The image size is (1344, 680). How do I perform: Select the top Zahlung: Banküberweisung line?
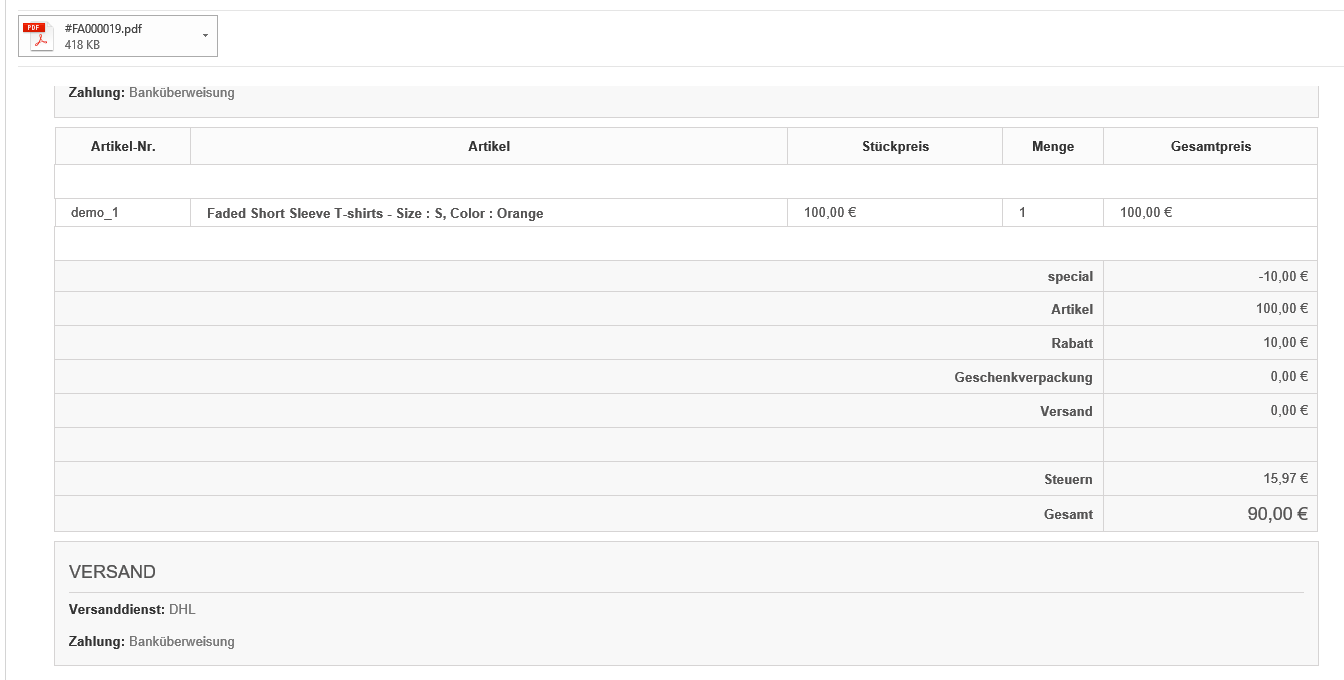(x=152, y=92)
